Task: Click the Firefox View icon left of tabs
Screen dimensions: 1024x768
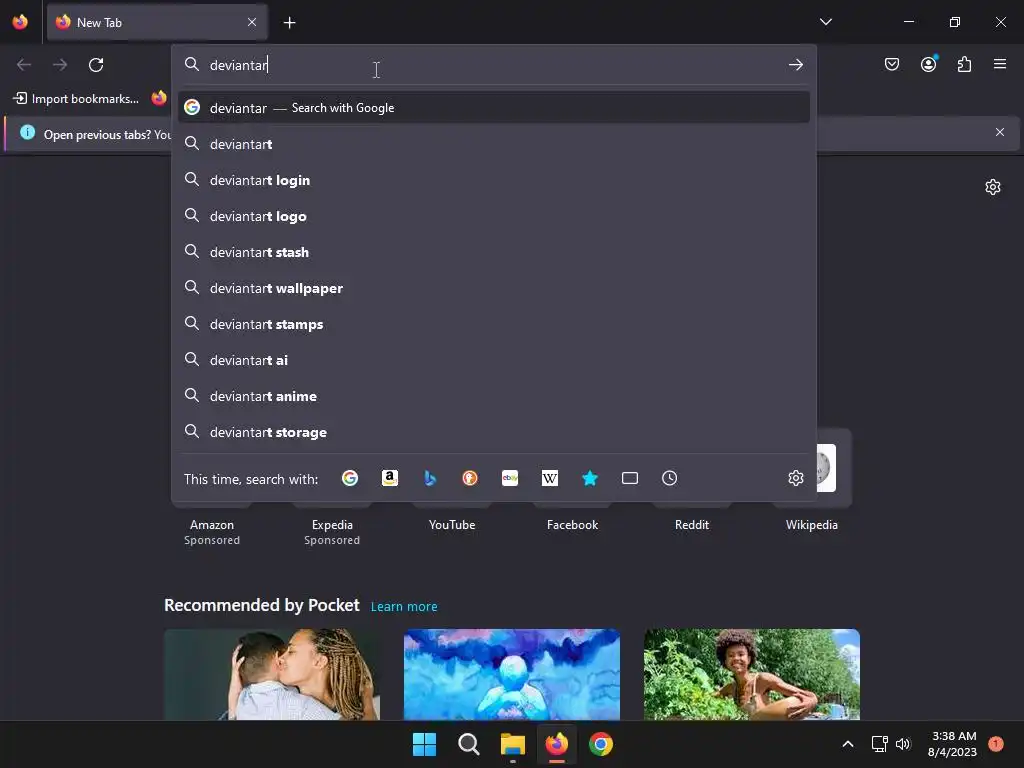Action: [x=20, y=22]
